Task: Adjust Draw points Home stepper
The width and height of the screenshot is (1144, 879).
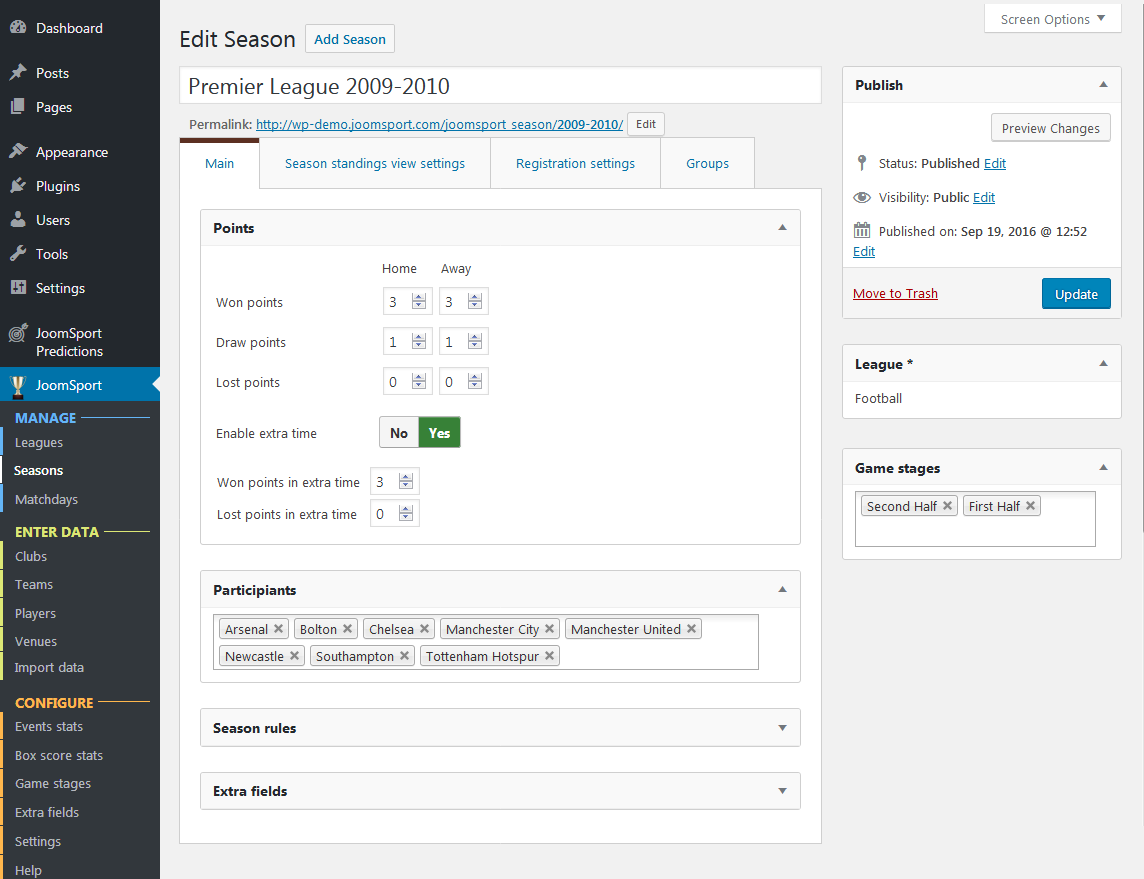Action: point(419,341)
